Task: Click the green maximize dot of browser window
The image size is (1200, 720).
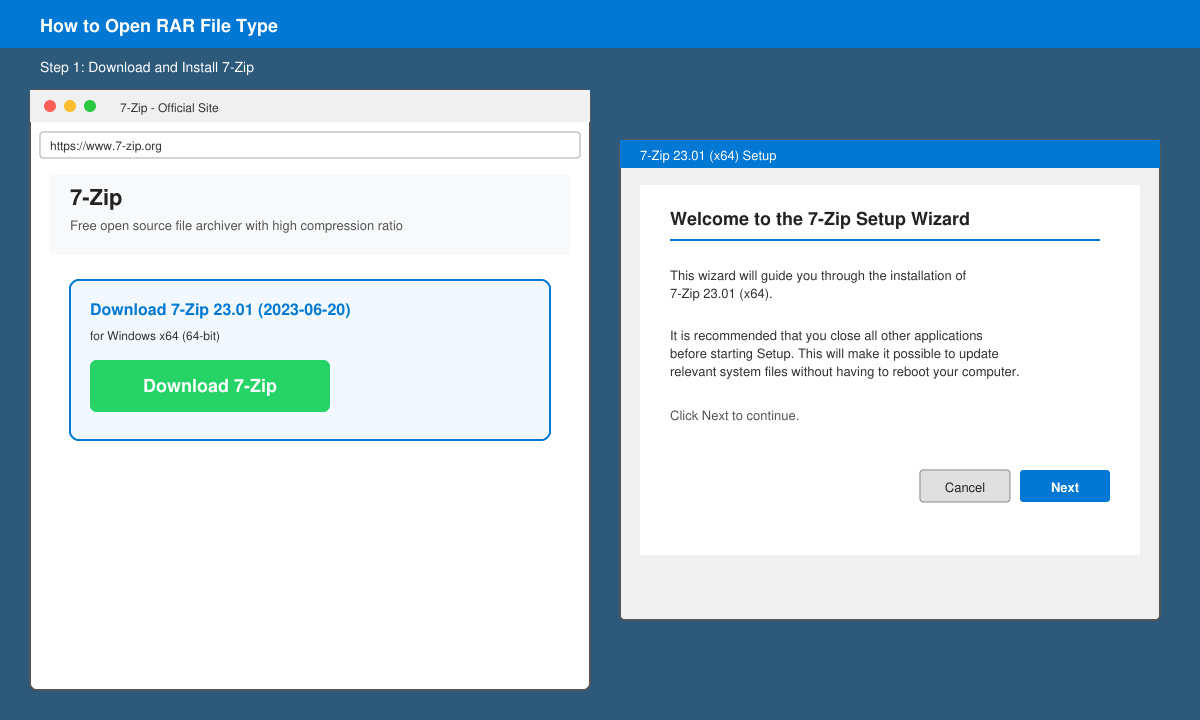Action: (x=90, y=106)
